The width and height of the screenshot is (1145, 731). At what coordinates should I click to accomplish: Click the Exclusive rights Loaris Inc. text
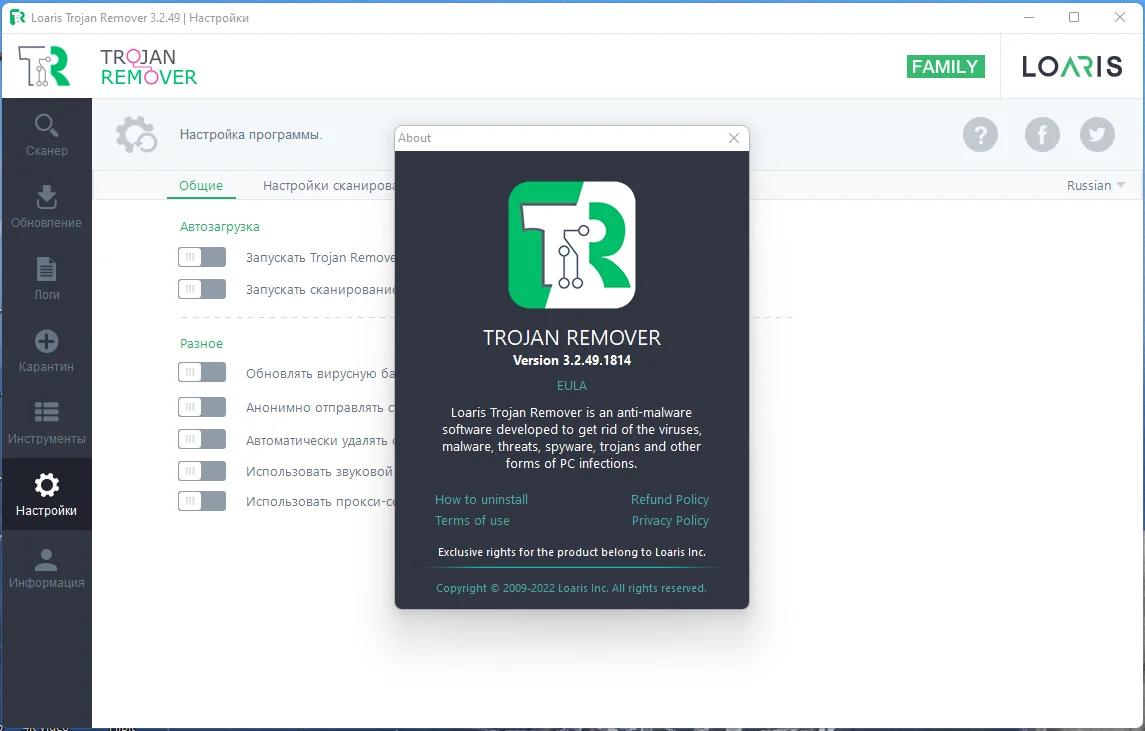point(572,552)
